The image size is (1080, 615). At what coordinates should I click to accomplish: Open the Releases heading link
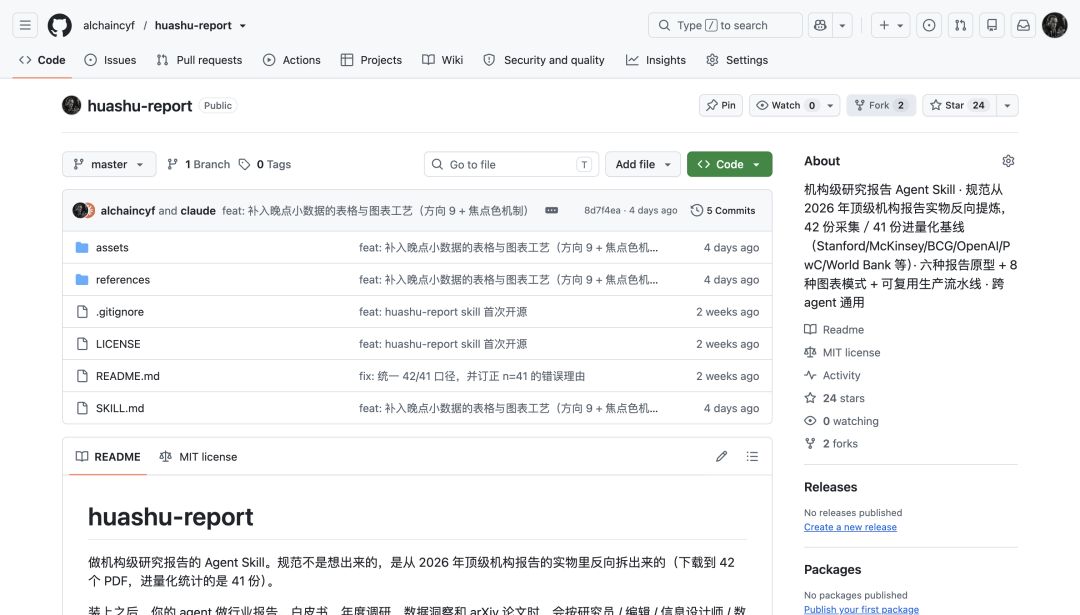tap(831, 487)
